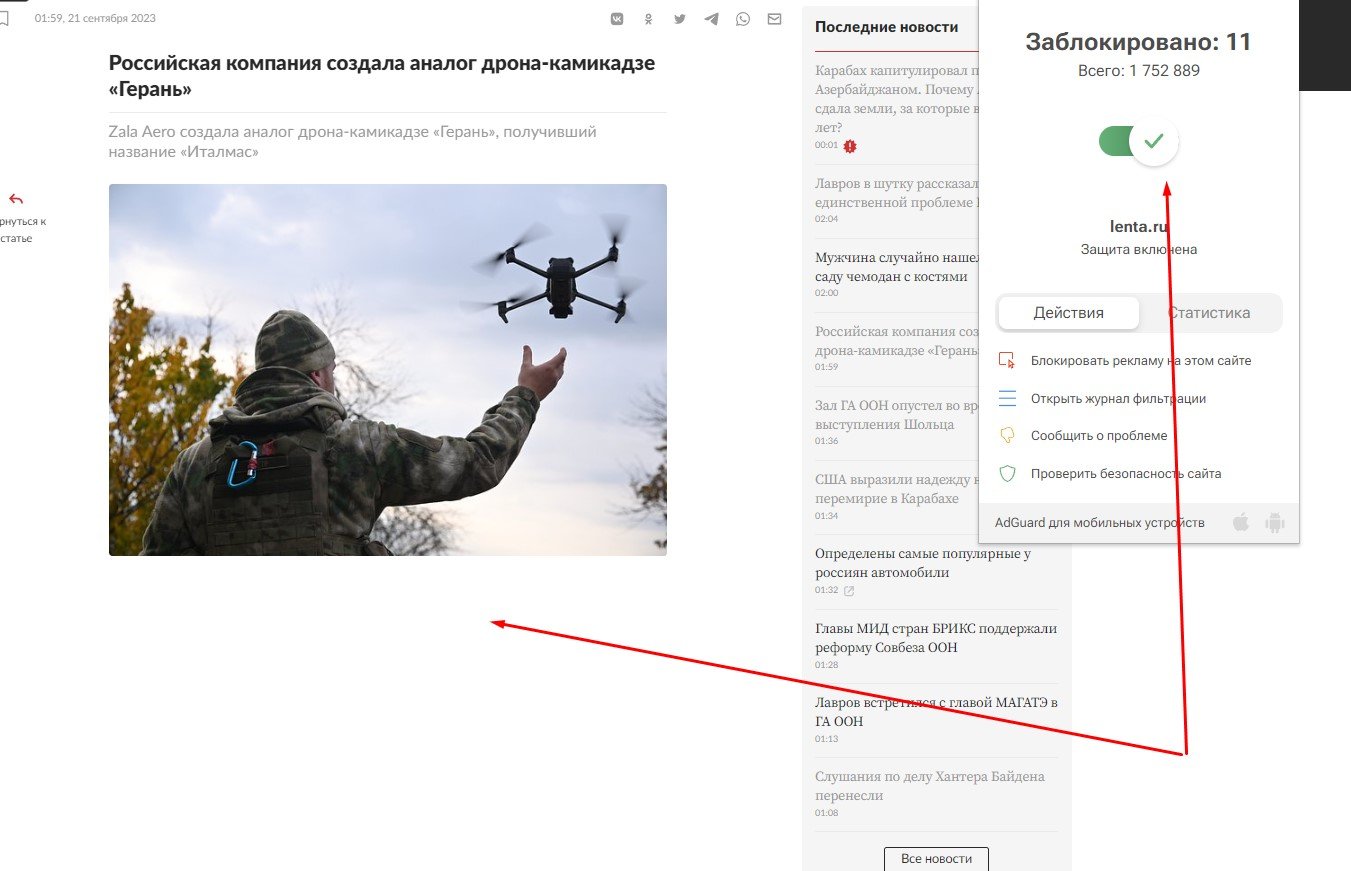Open the filtering log list icon
The width and height of the screenshot is (1351, 871).
click(1007, 398)
